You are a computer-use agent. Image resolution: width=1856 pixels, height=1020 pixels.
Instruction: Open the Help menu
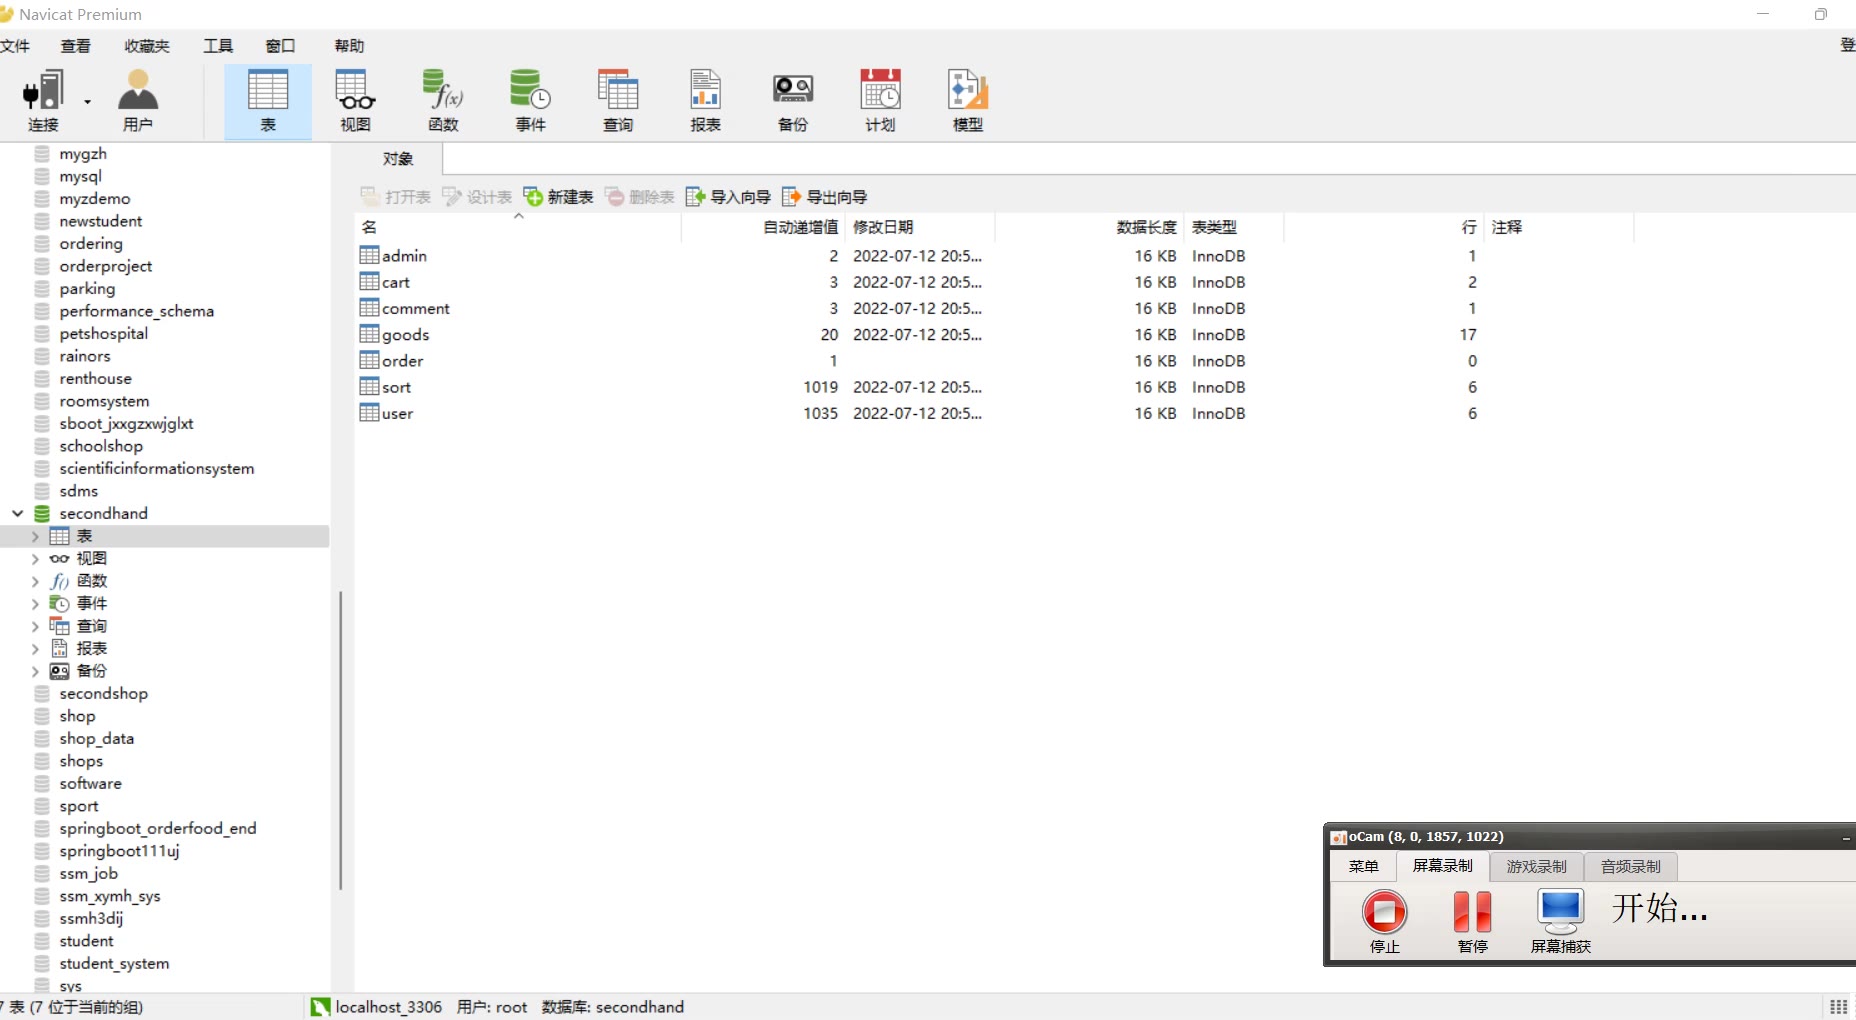click(349, 46)
